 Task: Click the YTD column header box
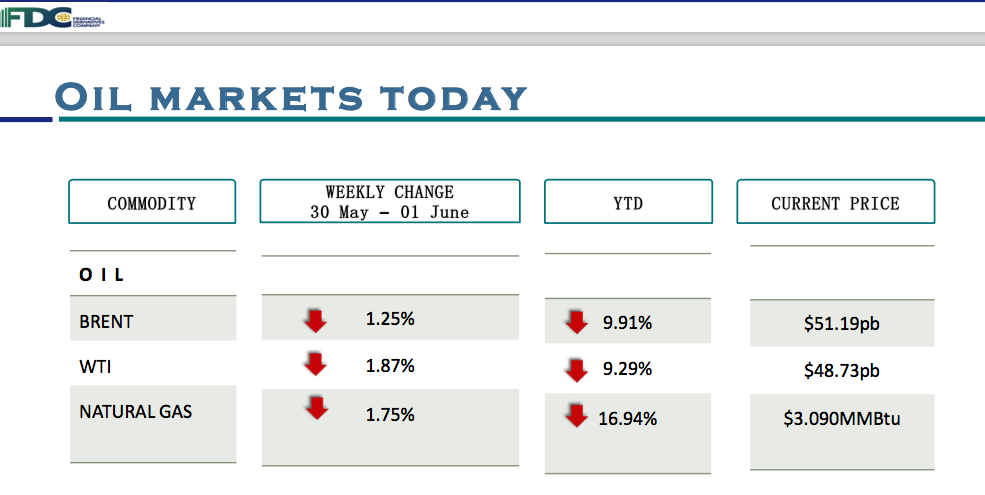pyautogui.click(x=628, y=202)
